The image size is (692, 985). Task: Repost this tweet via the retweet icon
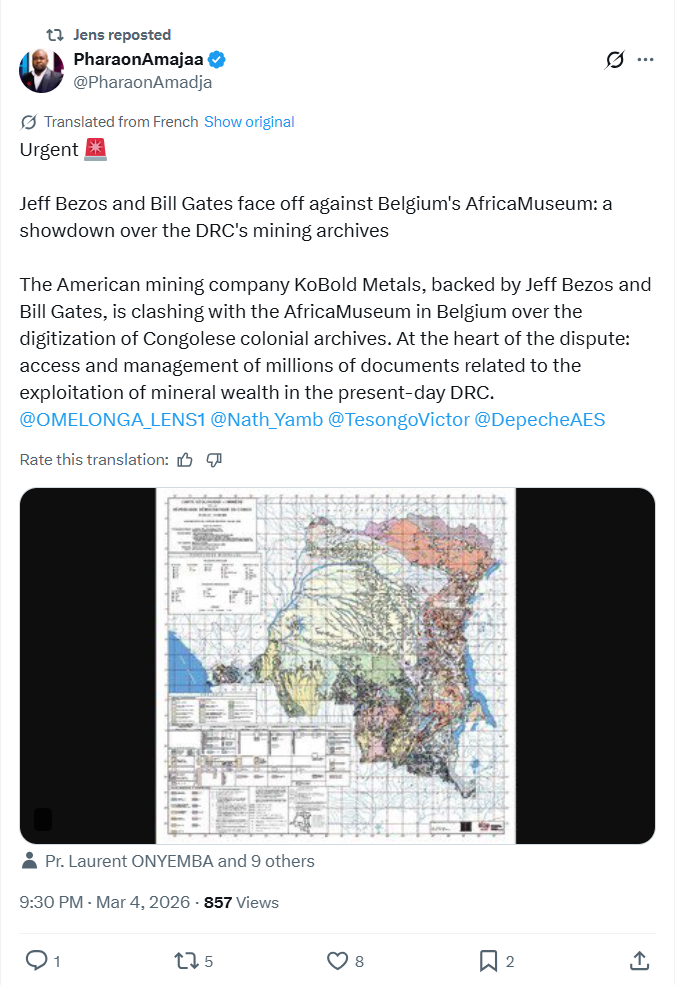click(x=186, y=960)
